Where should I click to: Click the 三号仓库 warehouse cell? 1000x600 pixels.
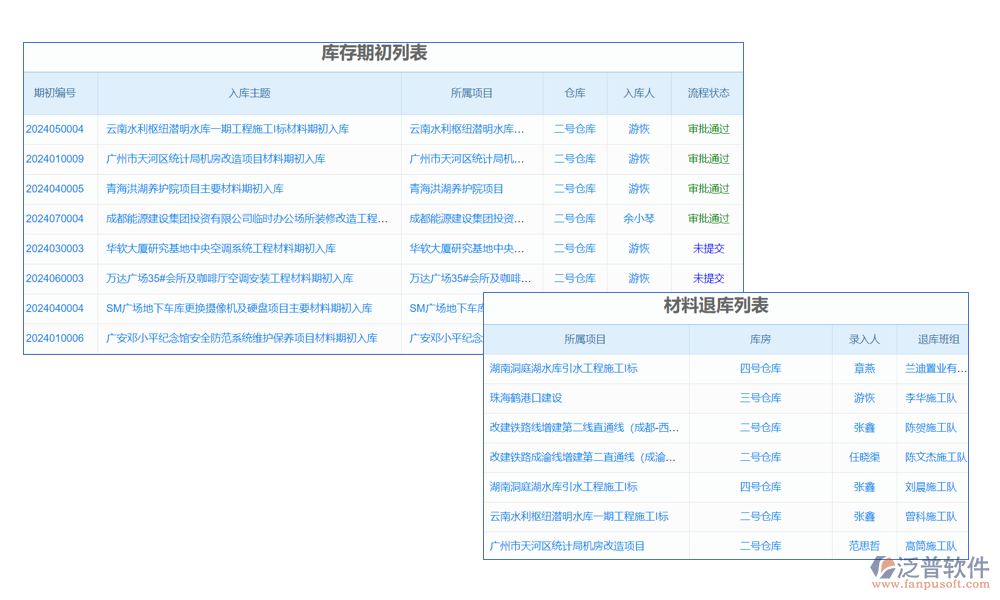point(760,398)
